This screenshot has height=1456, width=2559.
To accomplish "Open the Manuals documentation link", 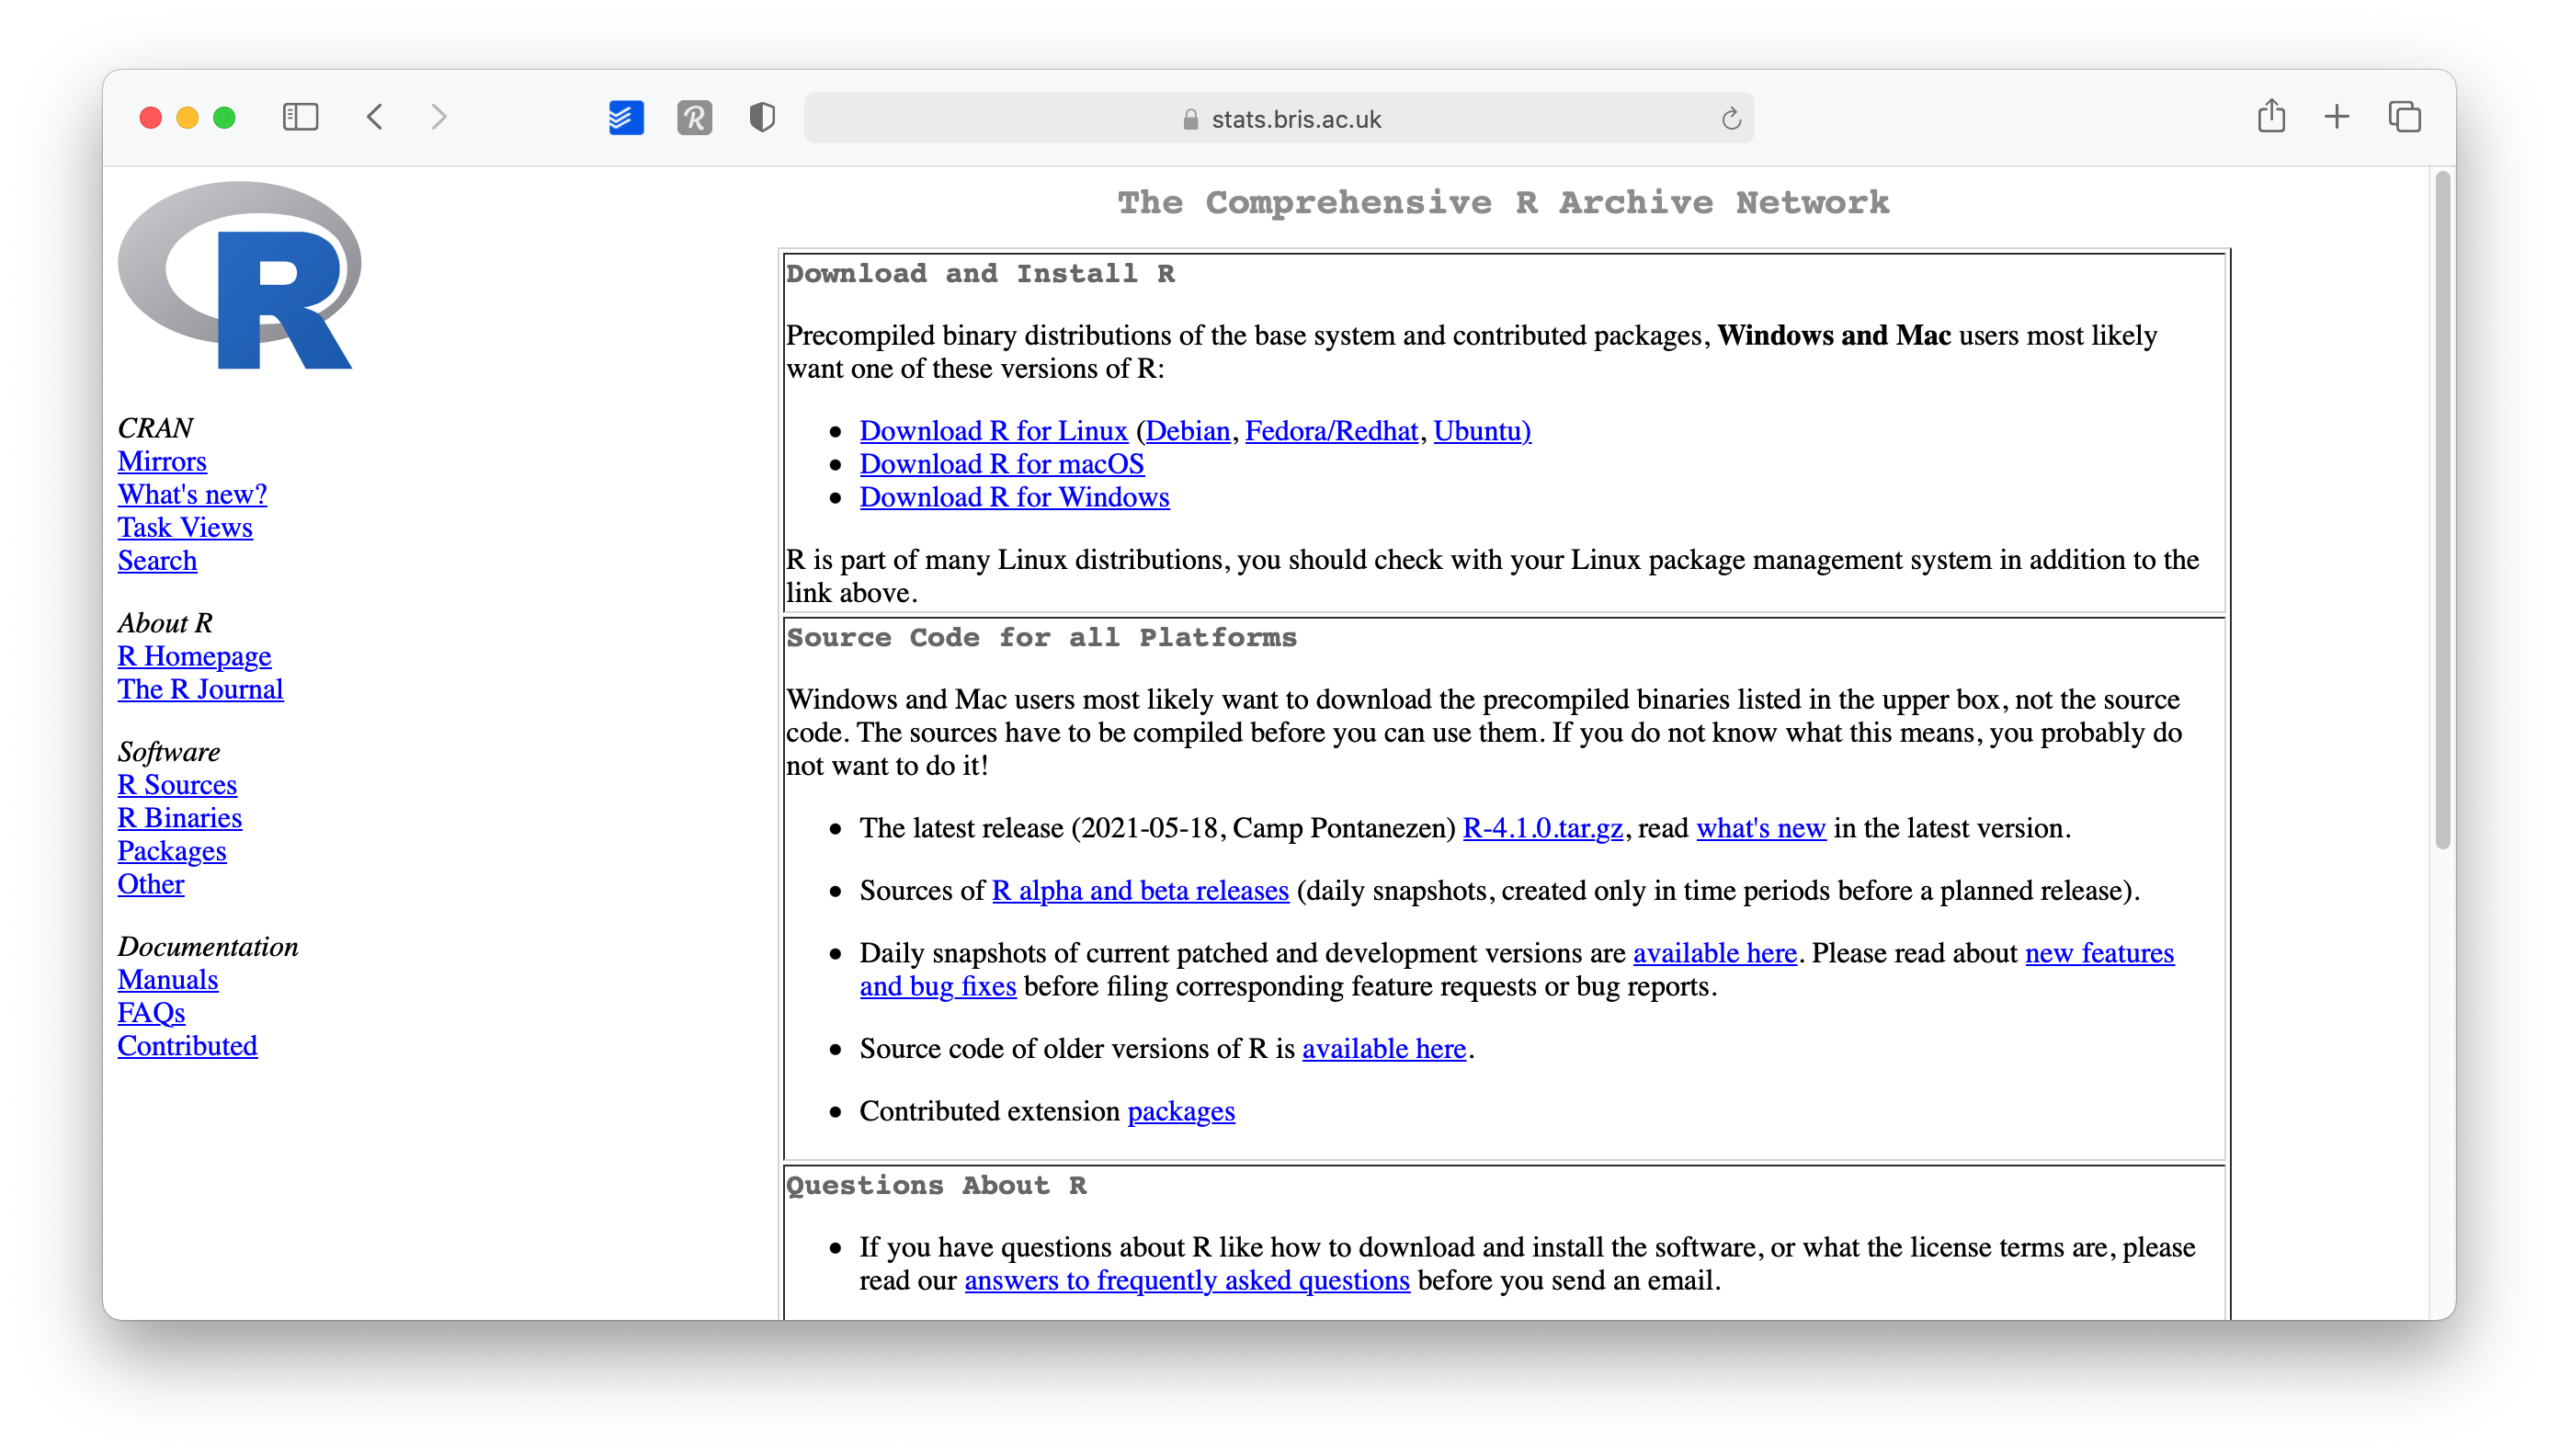I will [x=167, y=979].
